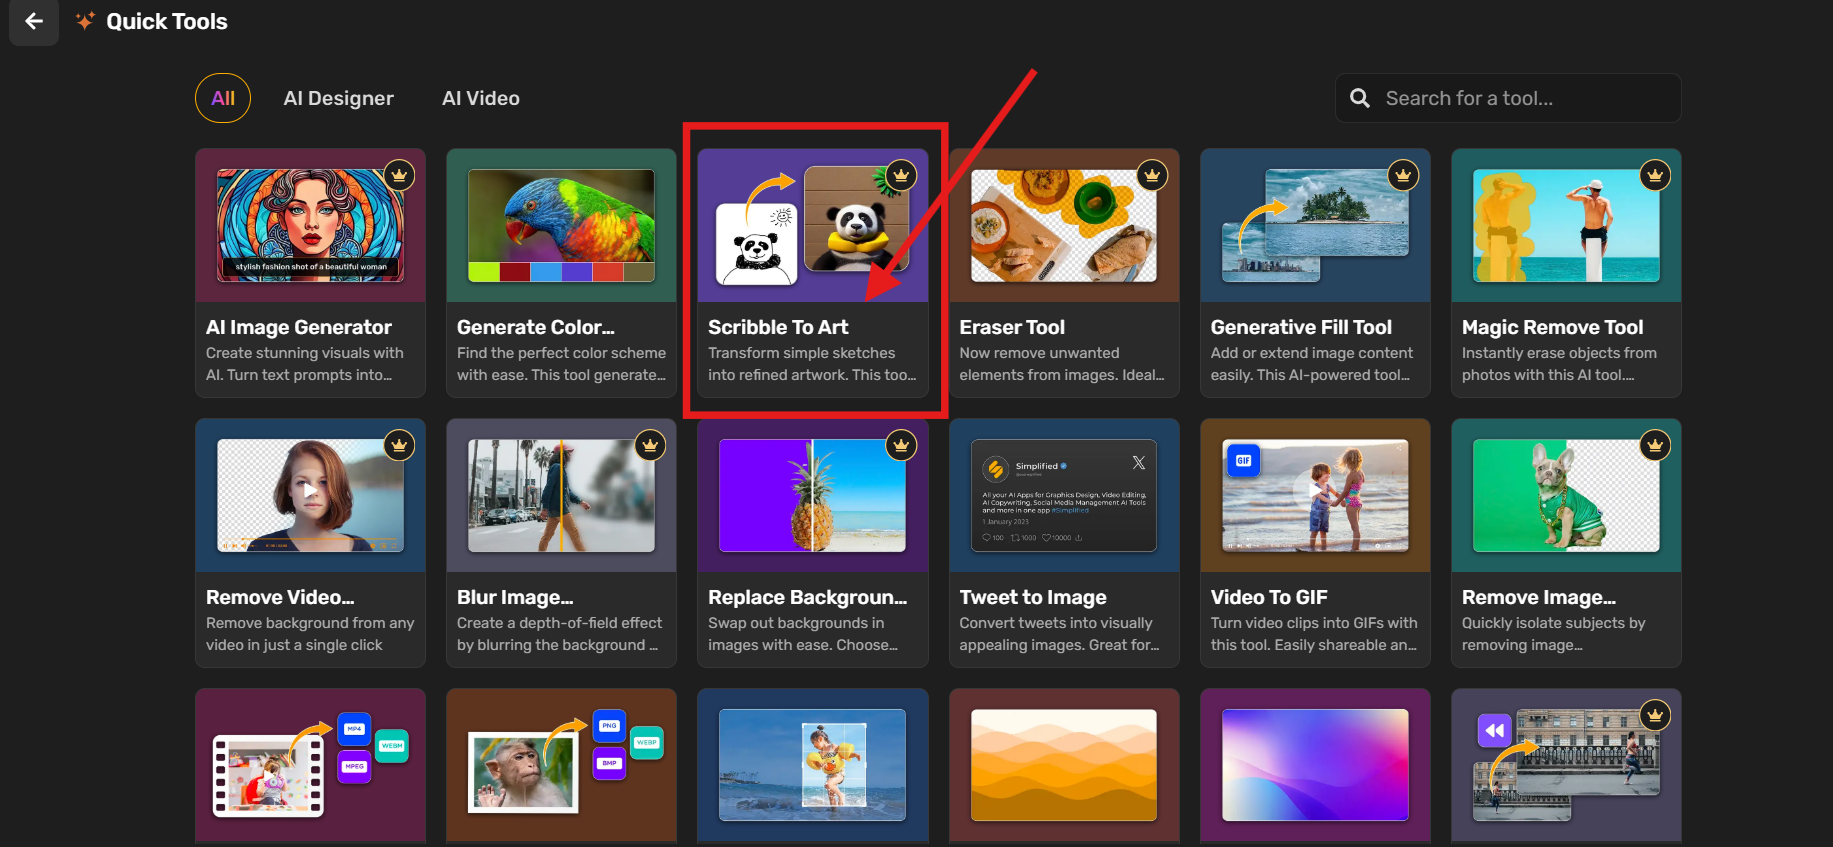Viewport: 1833px width, 847px height.
Task: Click crown badge on Blur Image card
Action: (x=651, y=445)
